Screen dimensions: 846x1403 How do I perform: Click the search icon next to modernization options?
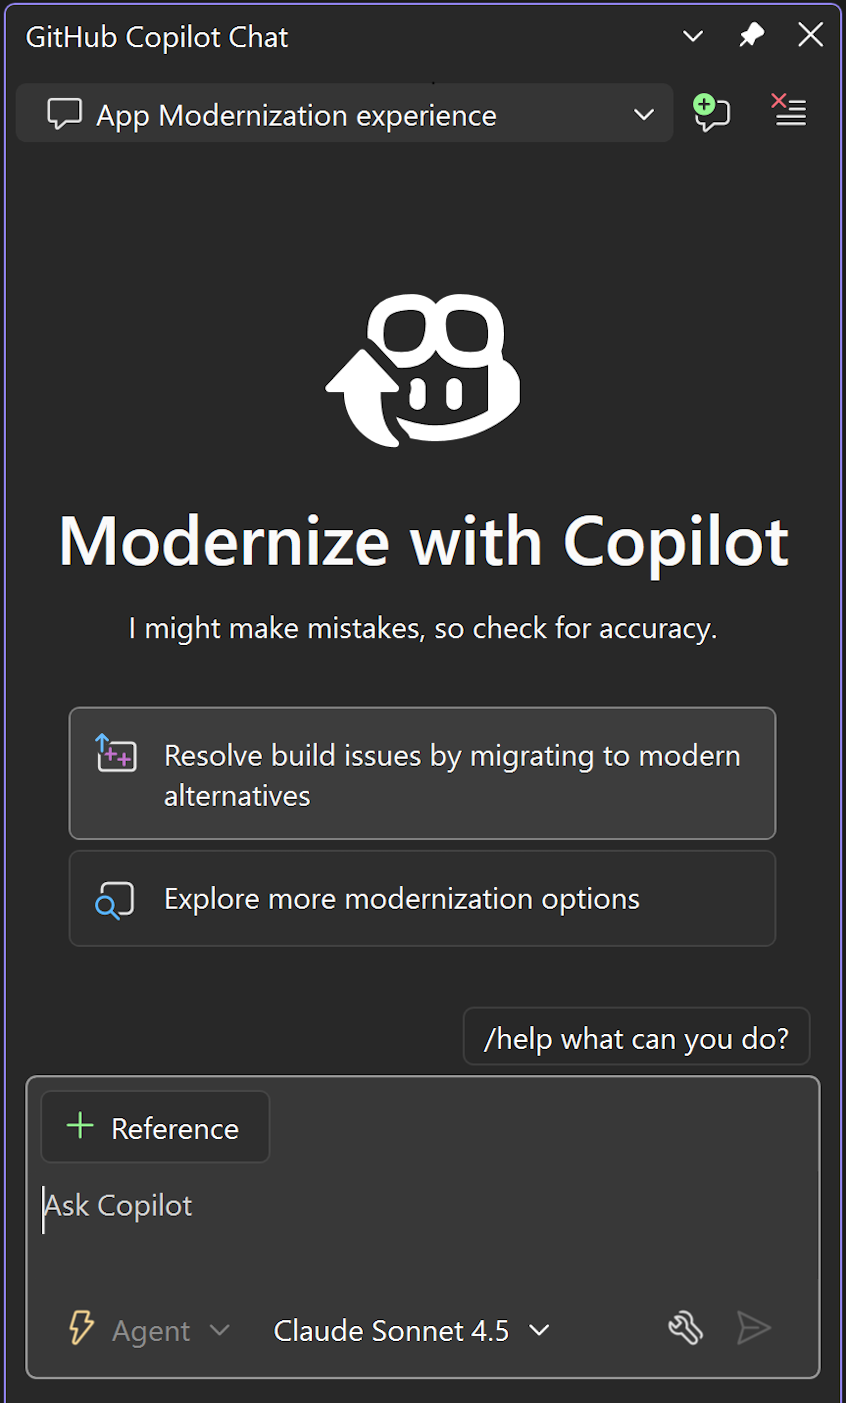(114, 898)
